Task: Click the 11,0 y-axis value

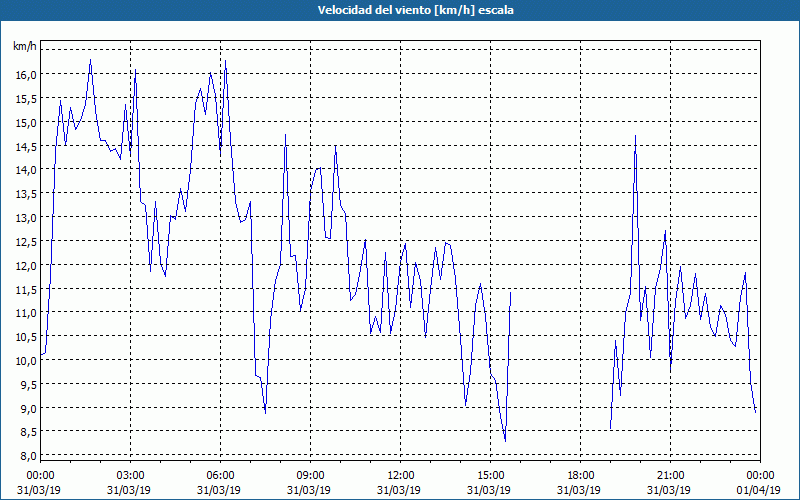Action: (x=25, y=313)
